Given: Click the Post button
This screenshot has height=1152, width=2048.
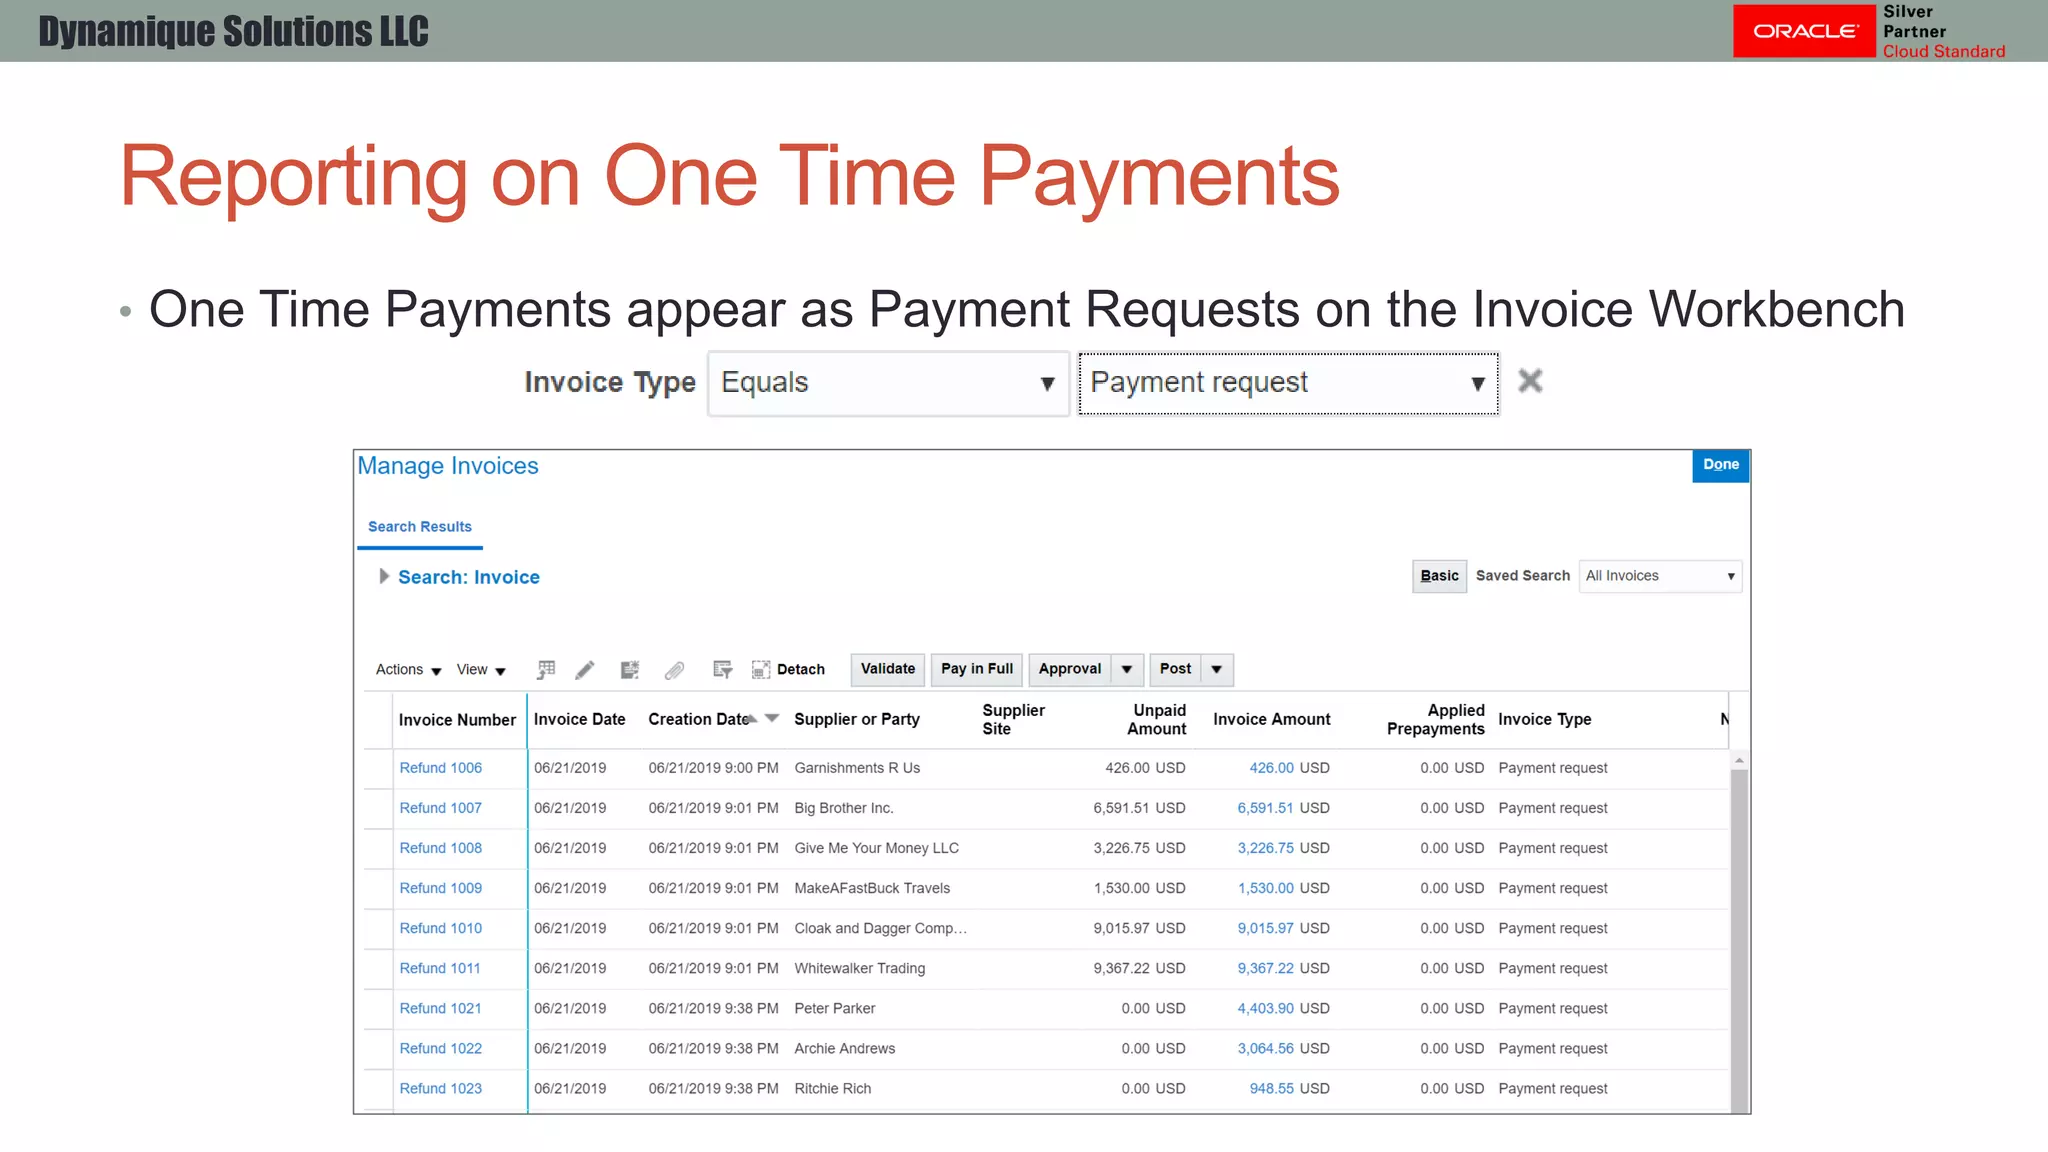Looking at the screenshot, I should (1175, 669).
